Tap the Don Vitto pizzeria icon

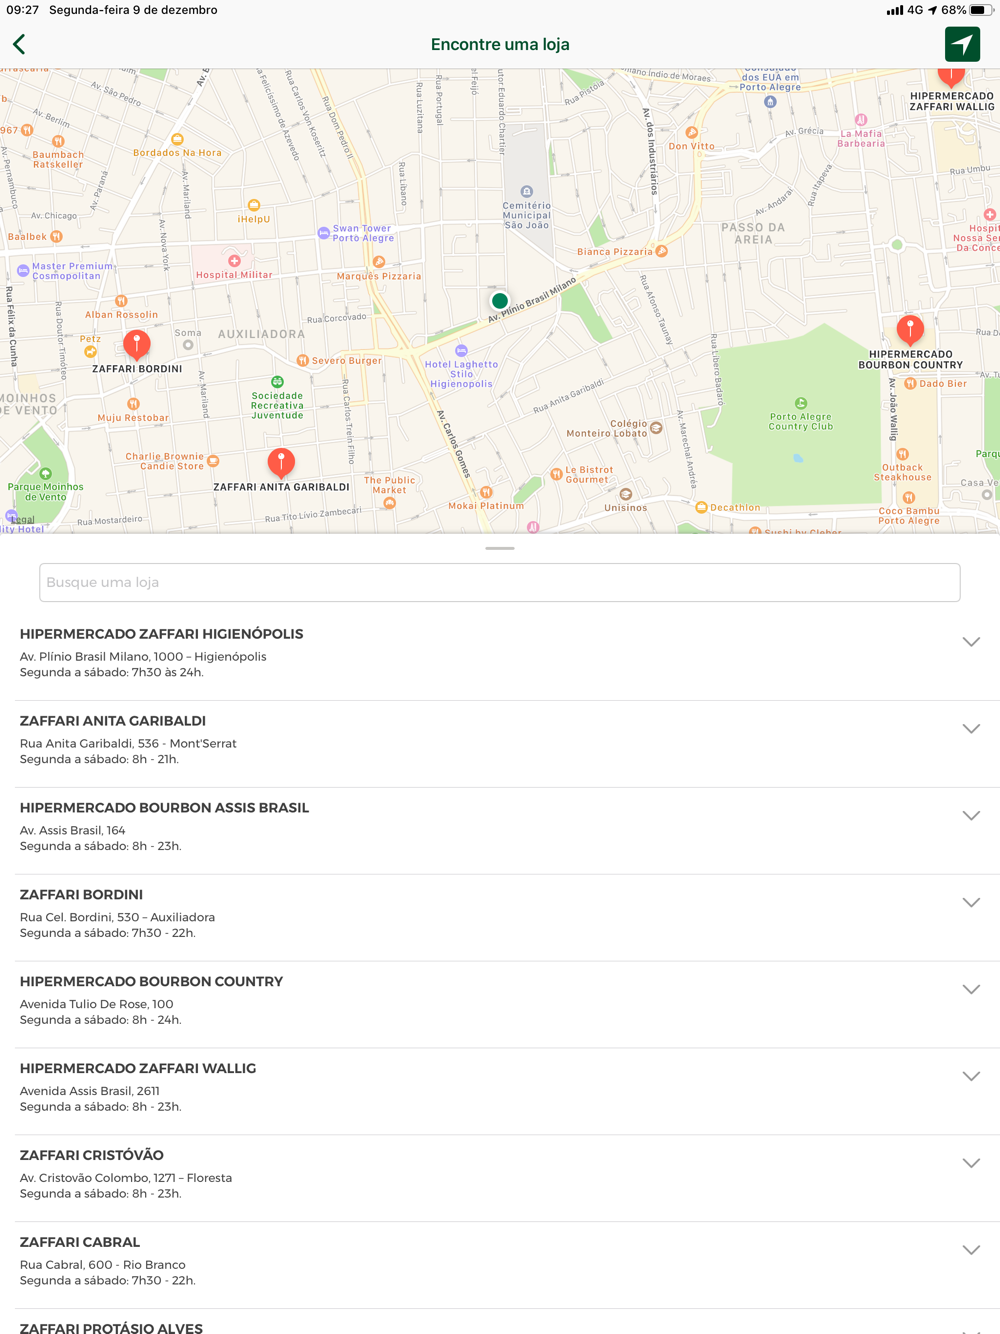tap(692, 132)
